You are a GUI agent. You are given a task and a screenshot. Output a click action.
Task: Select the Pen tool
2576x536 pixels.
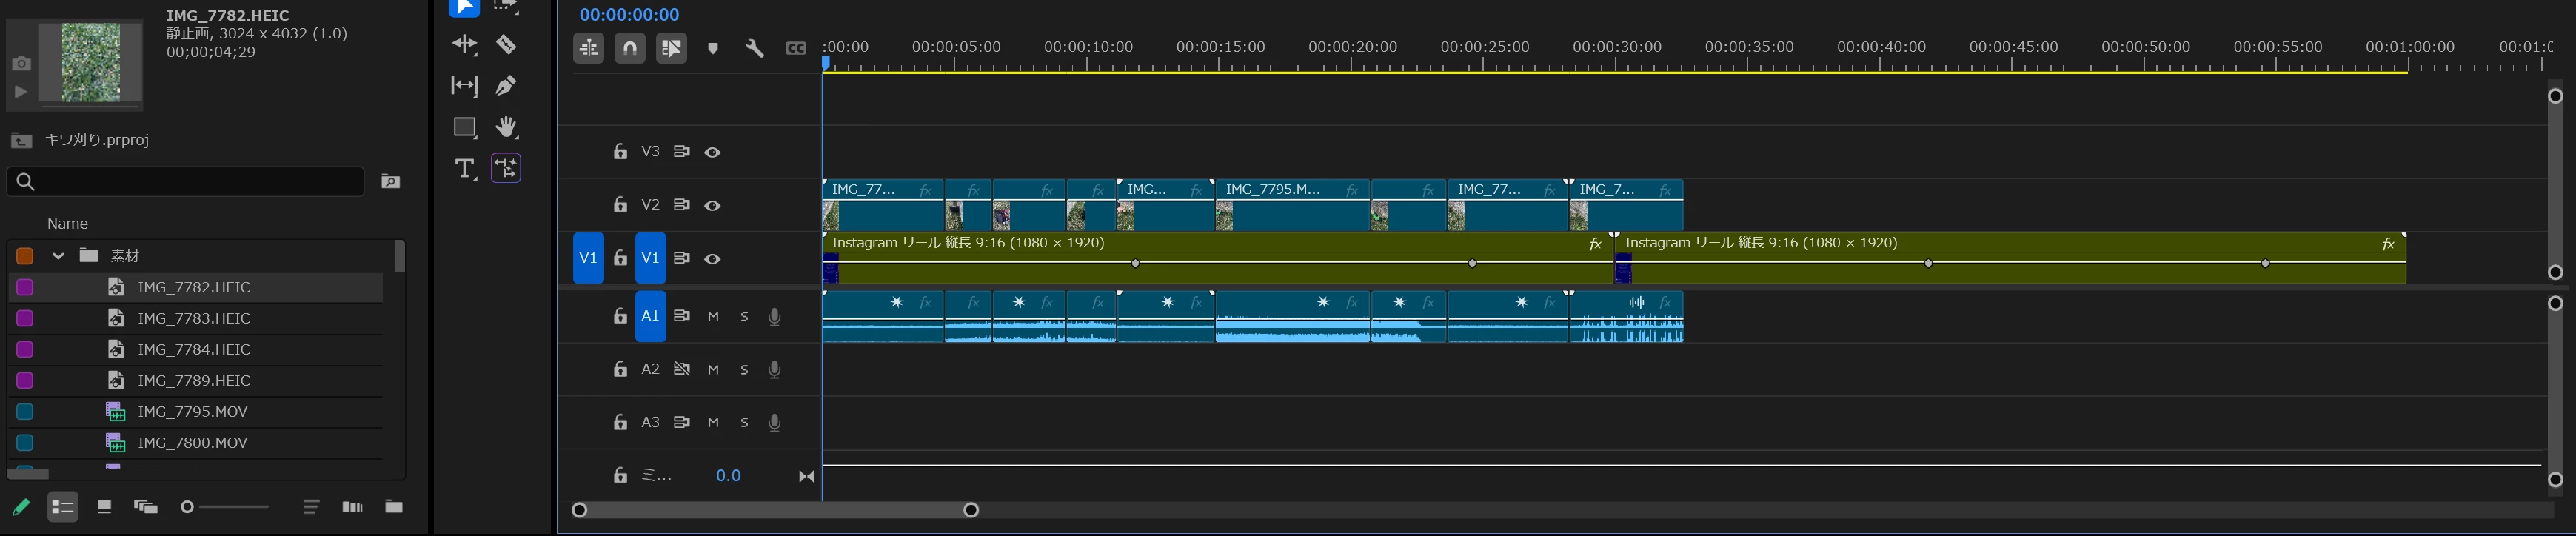click(506, 86)
